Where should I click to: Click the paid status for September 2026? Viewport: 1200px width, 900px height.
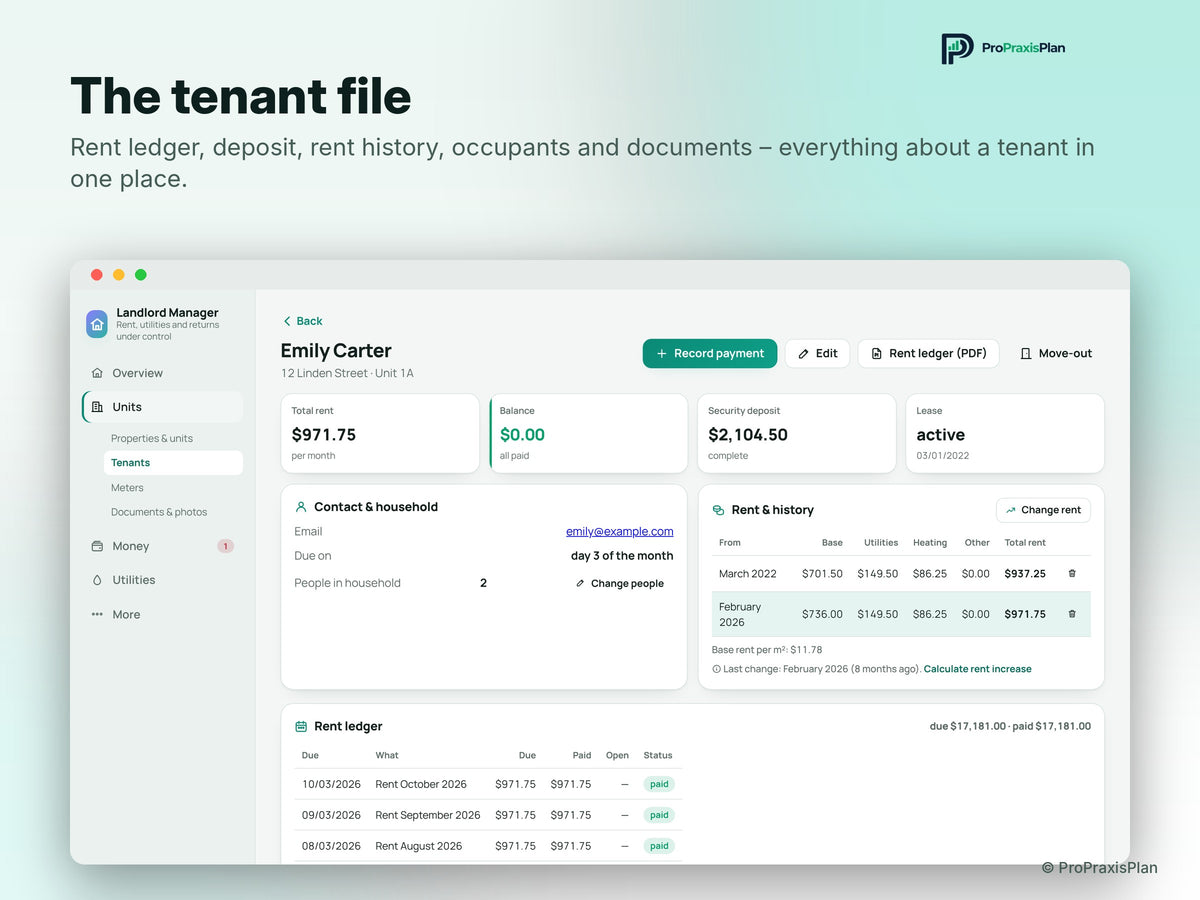coord(659,815)
